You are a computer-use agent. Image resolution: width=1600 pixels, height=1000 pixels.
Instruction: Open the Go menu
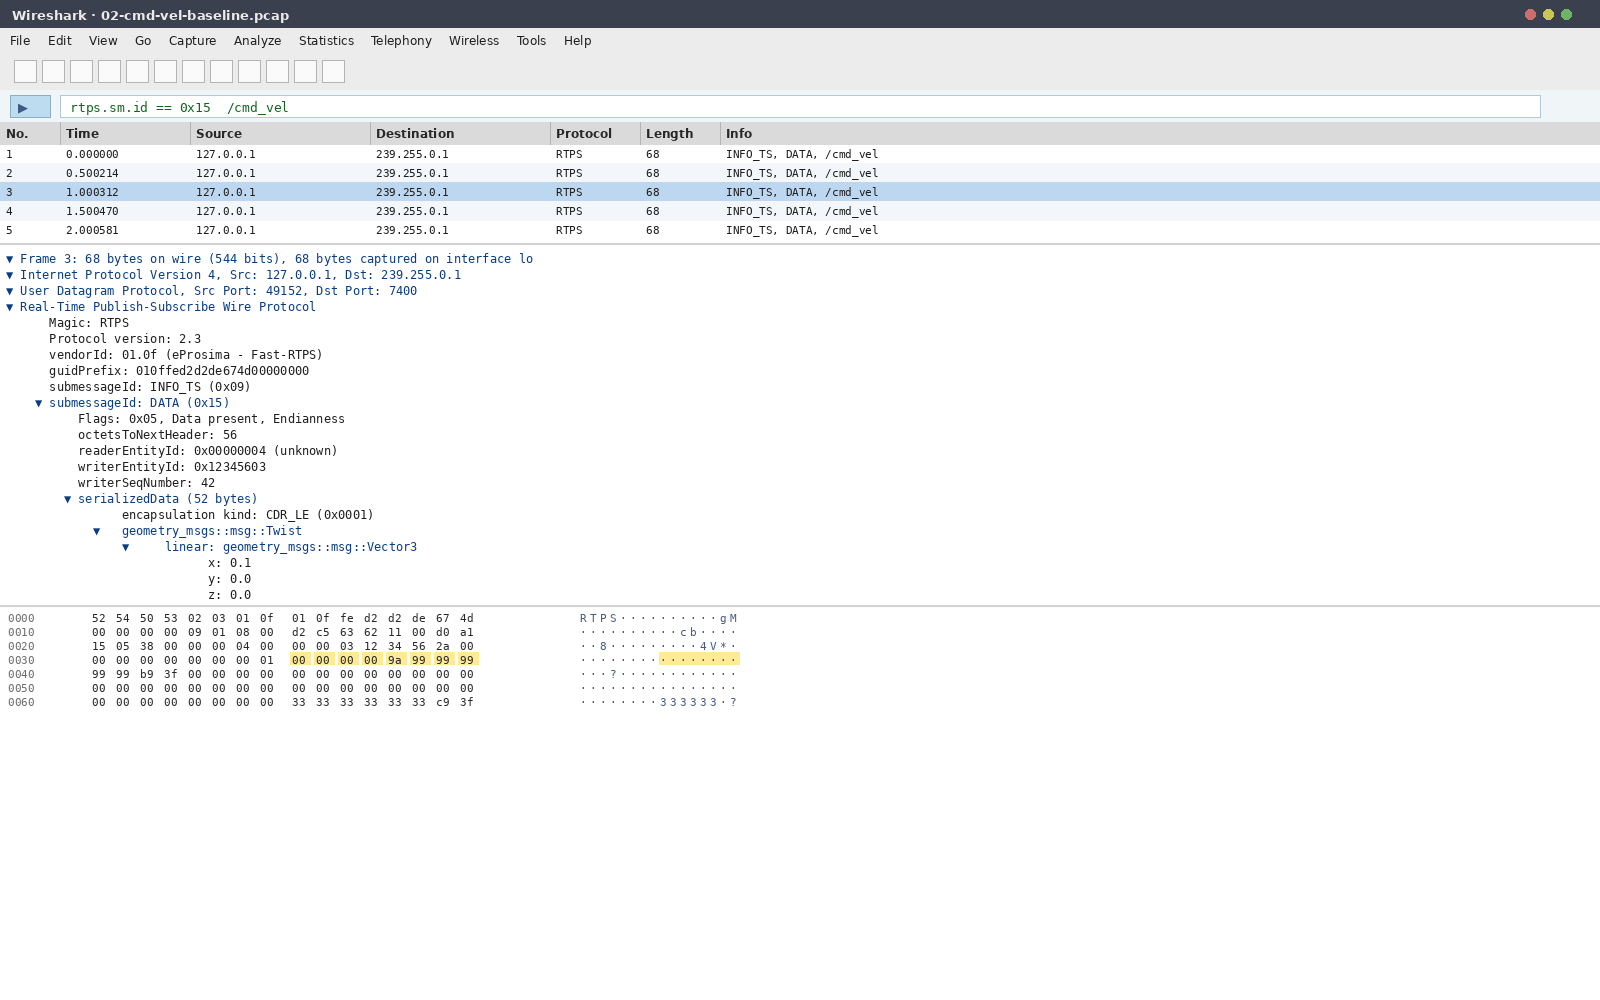pyautogui.click(x=143, y=41)
